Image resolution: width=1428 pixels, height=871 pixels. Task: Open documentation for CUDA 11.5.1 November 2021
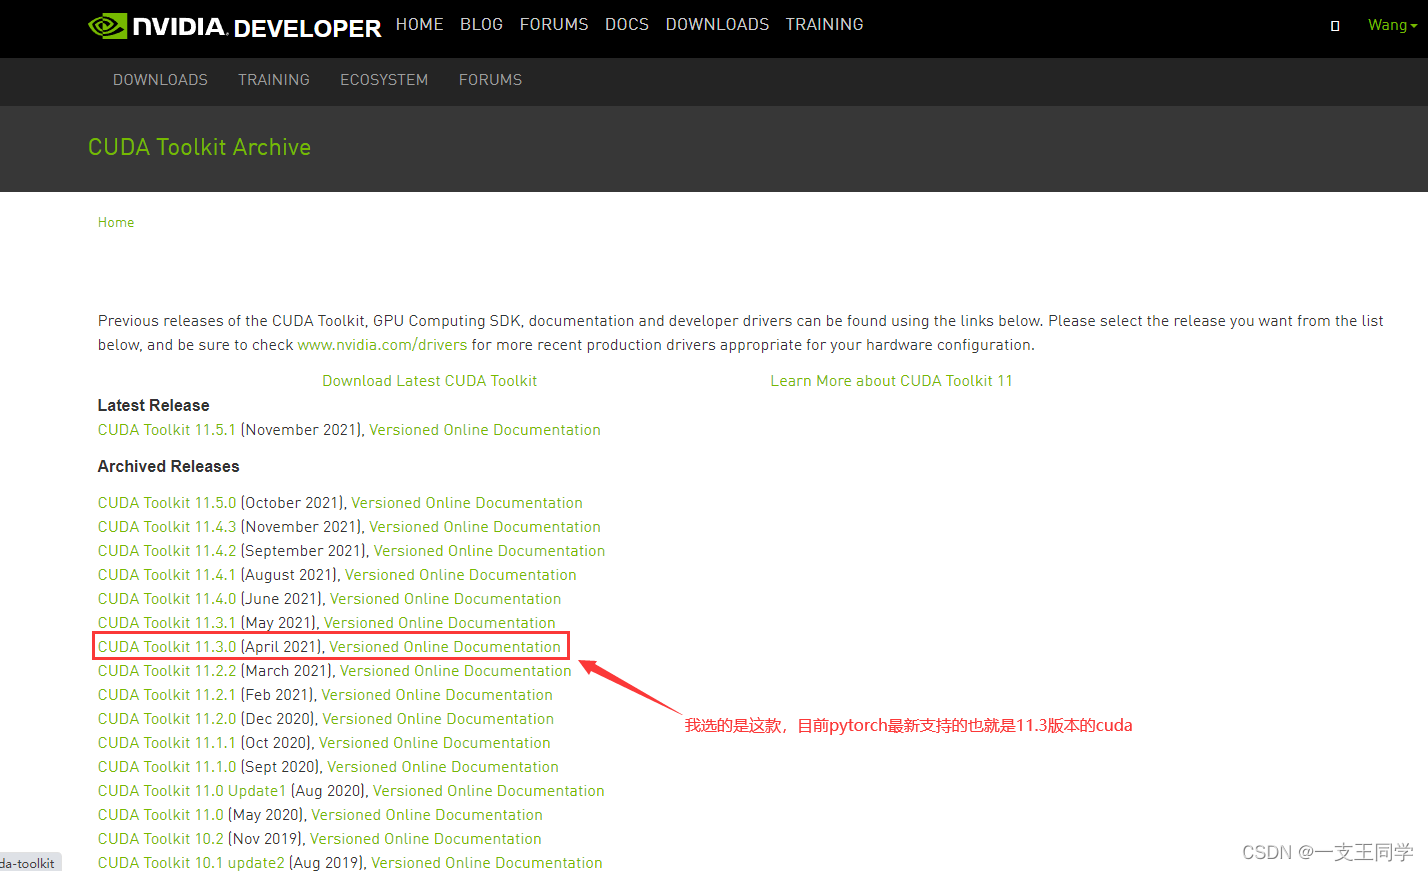485,430
